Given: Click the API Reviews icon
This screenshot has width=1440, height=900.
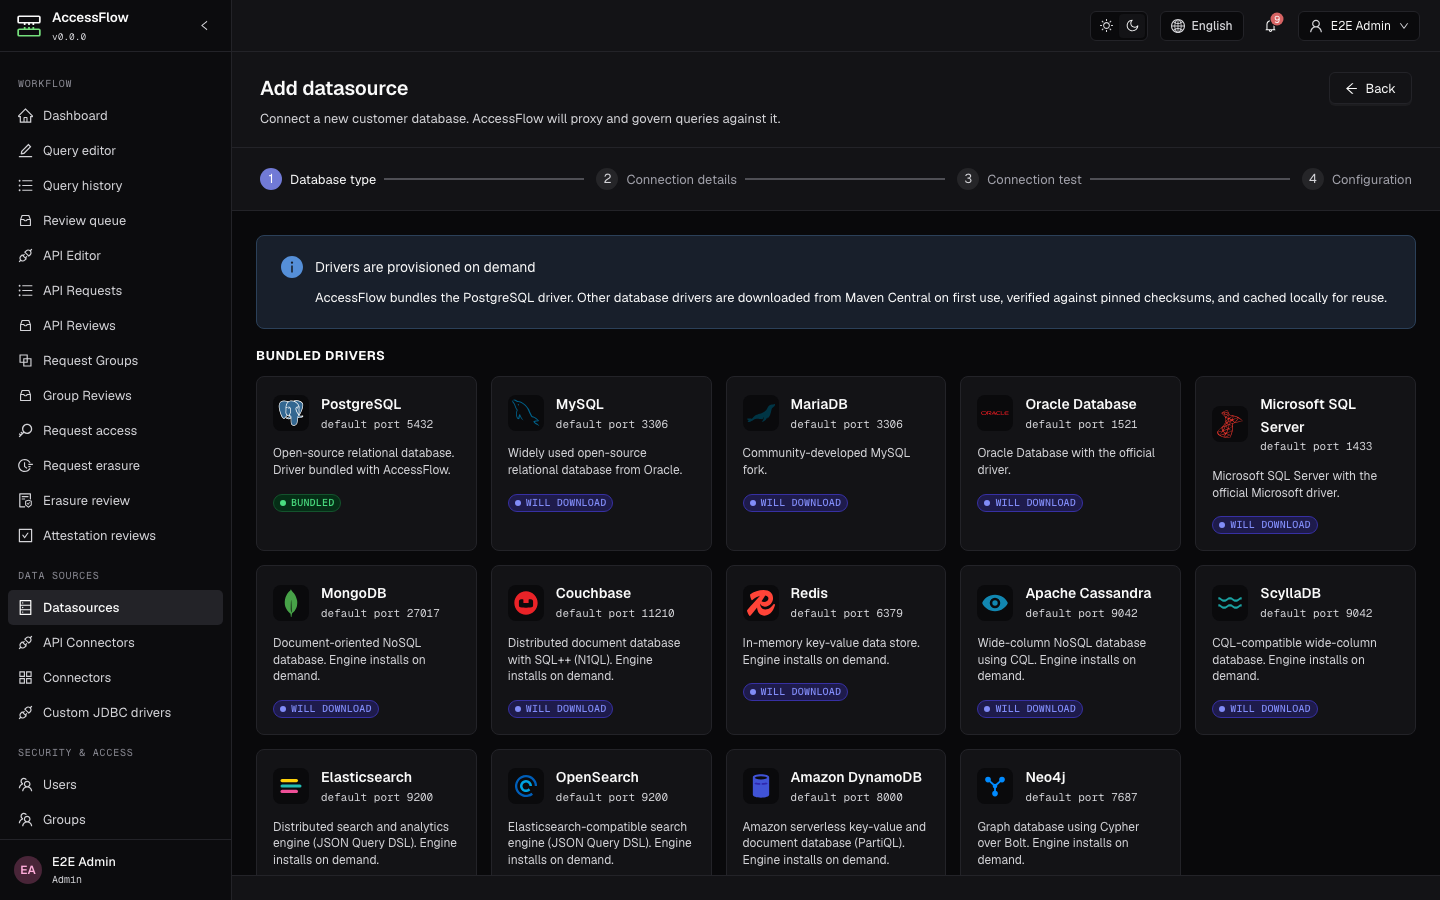Looking at the screenshot, I should tap(26, 326).
